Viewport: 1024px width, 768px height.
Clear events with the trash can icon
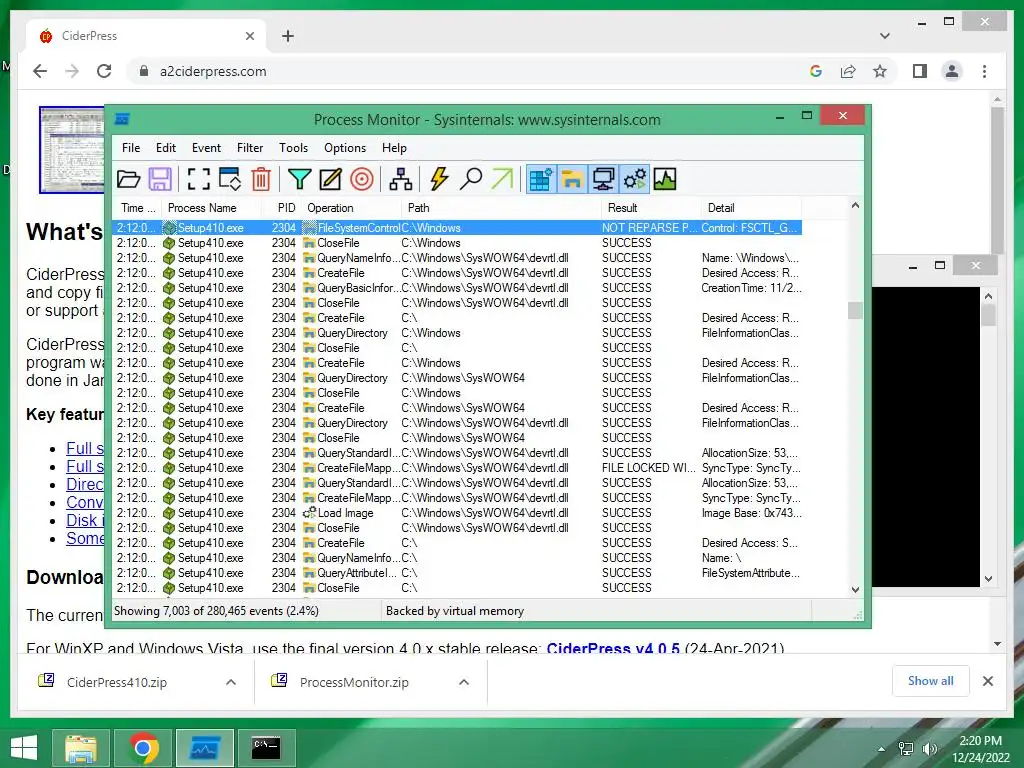click(261, 179)
